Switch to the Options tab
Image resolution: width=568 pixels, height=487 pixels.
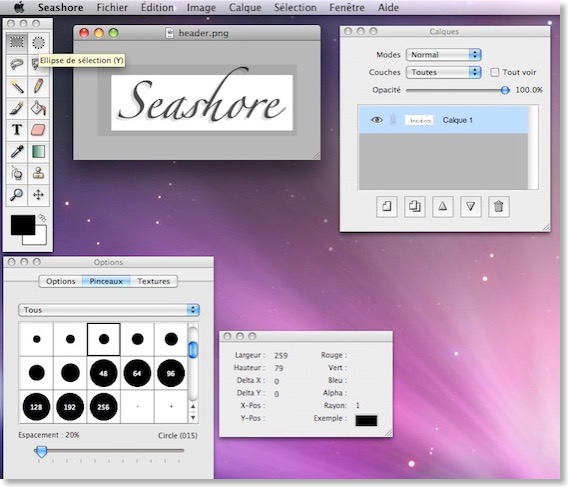point(60,281)
